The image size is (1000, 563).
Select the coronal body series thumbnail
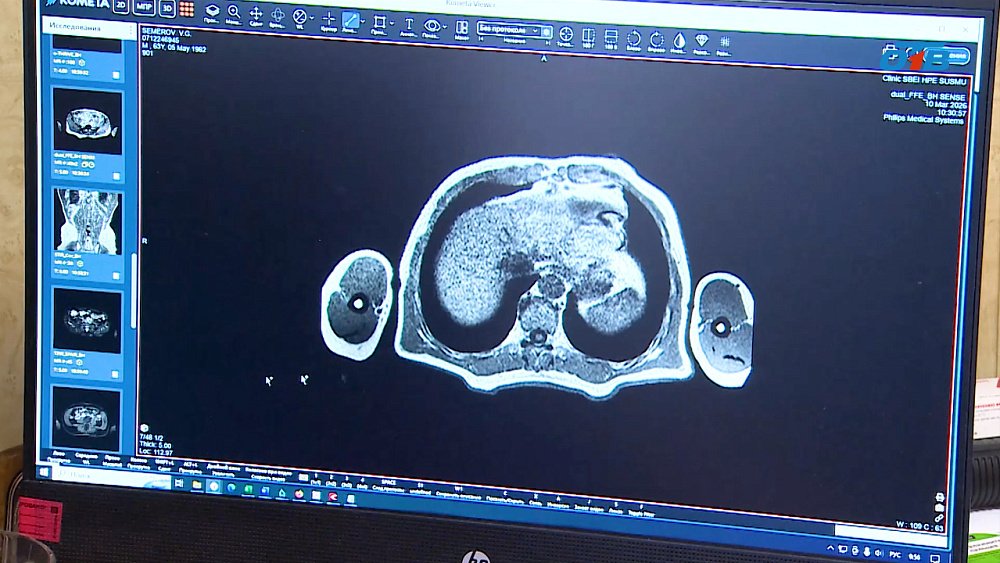pyautogui.click(x=86, y=222)
